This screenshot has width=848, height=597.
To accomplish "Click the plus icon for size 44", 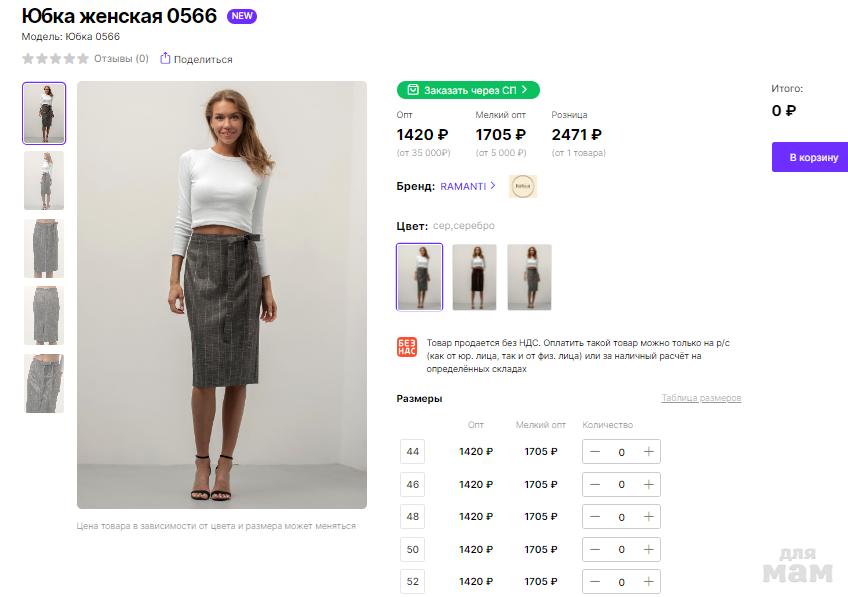I will (x=648, y=452).
